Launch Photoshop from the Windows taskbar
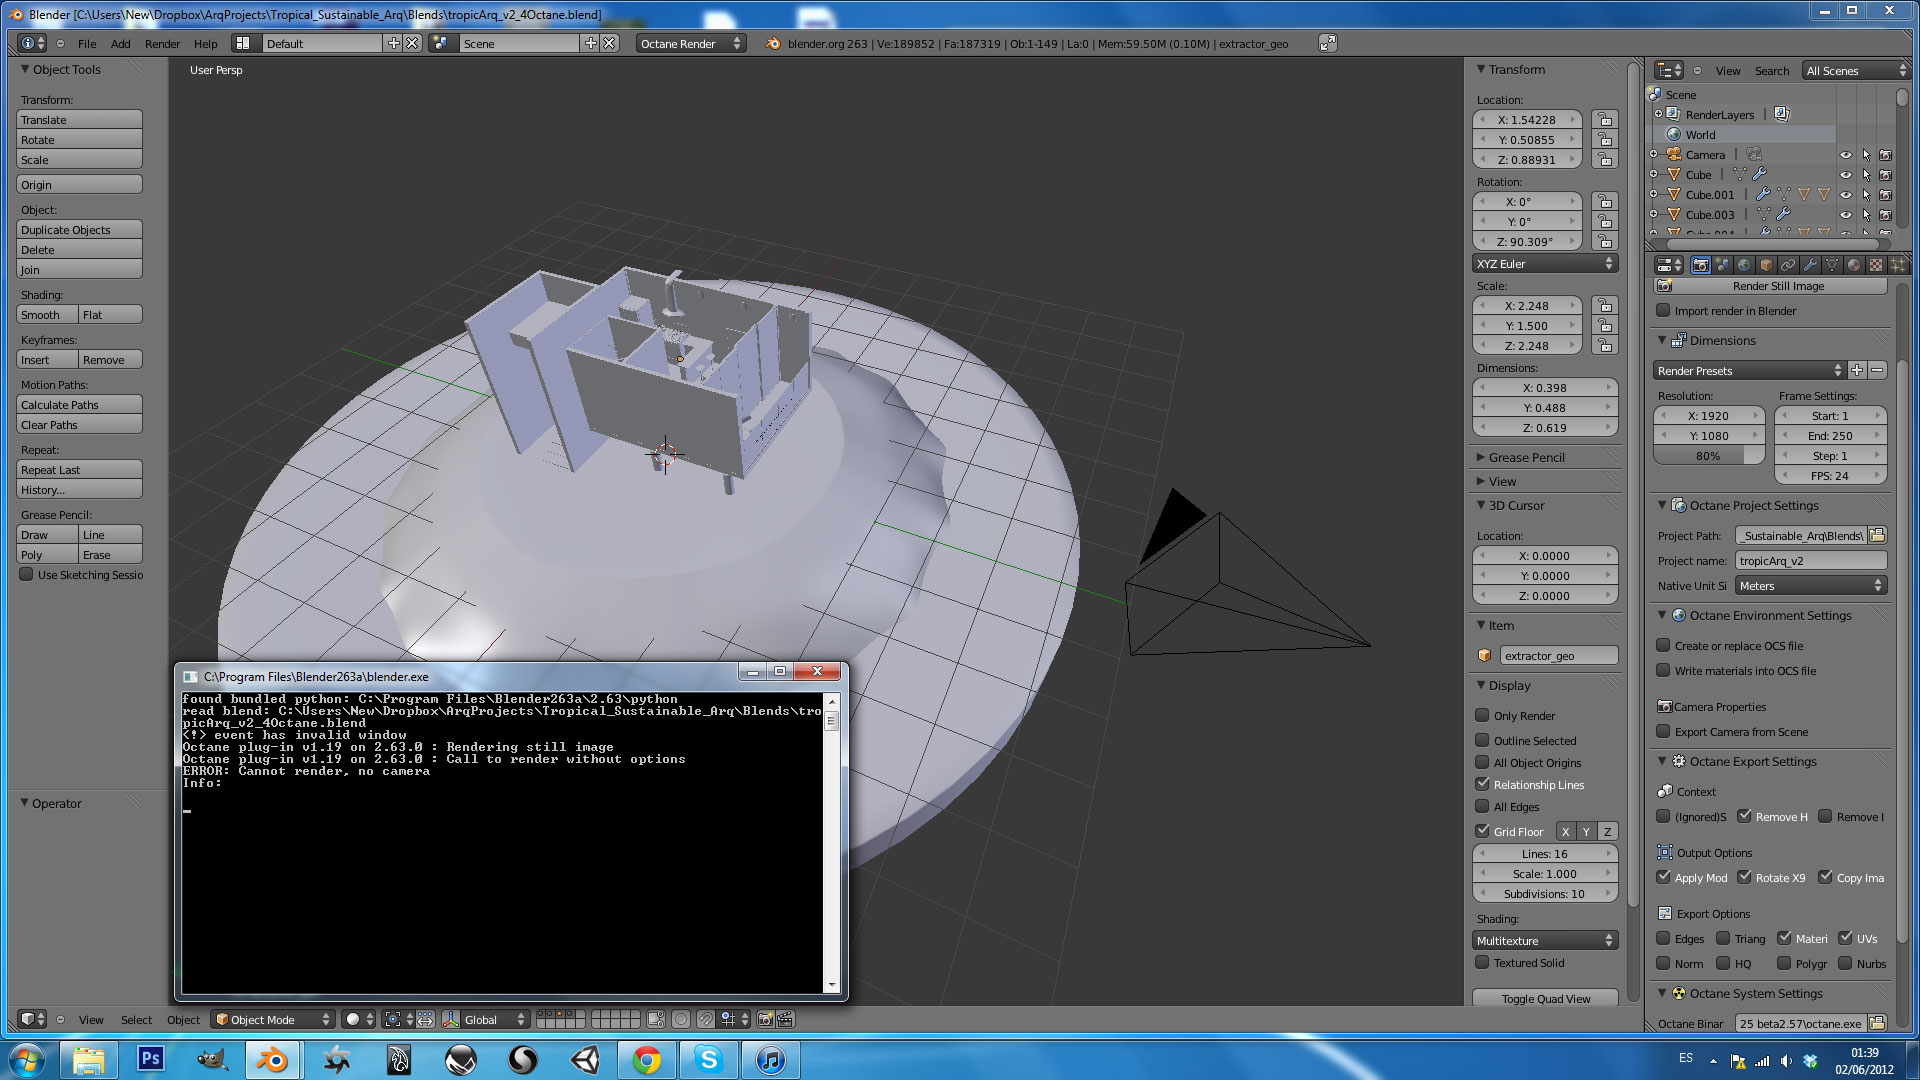 tap(150, 1059)
